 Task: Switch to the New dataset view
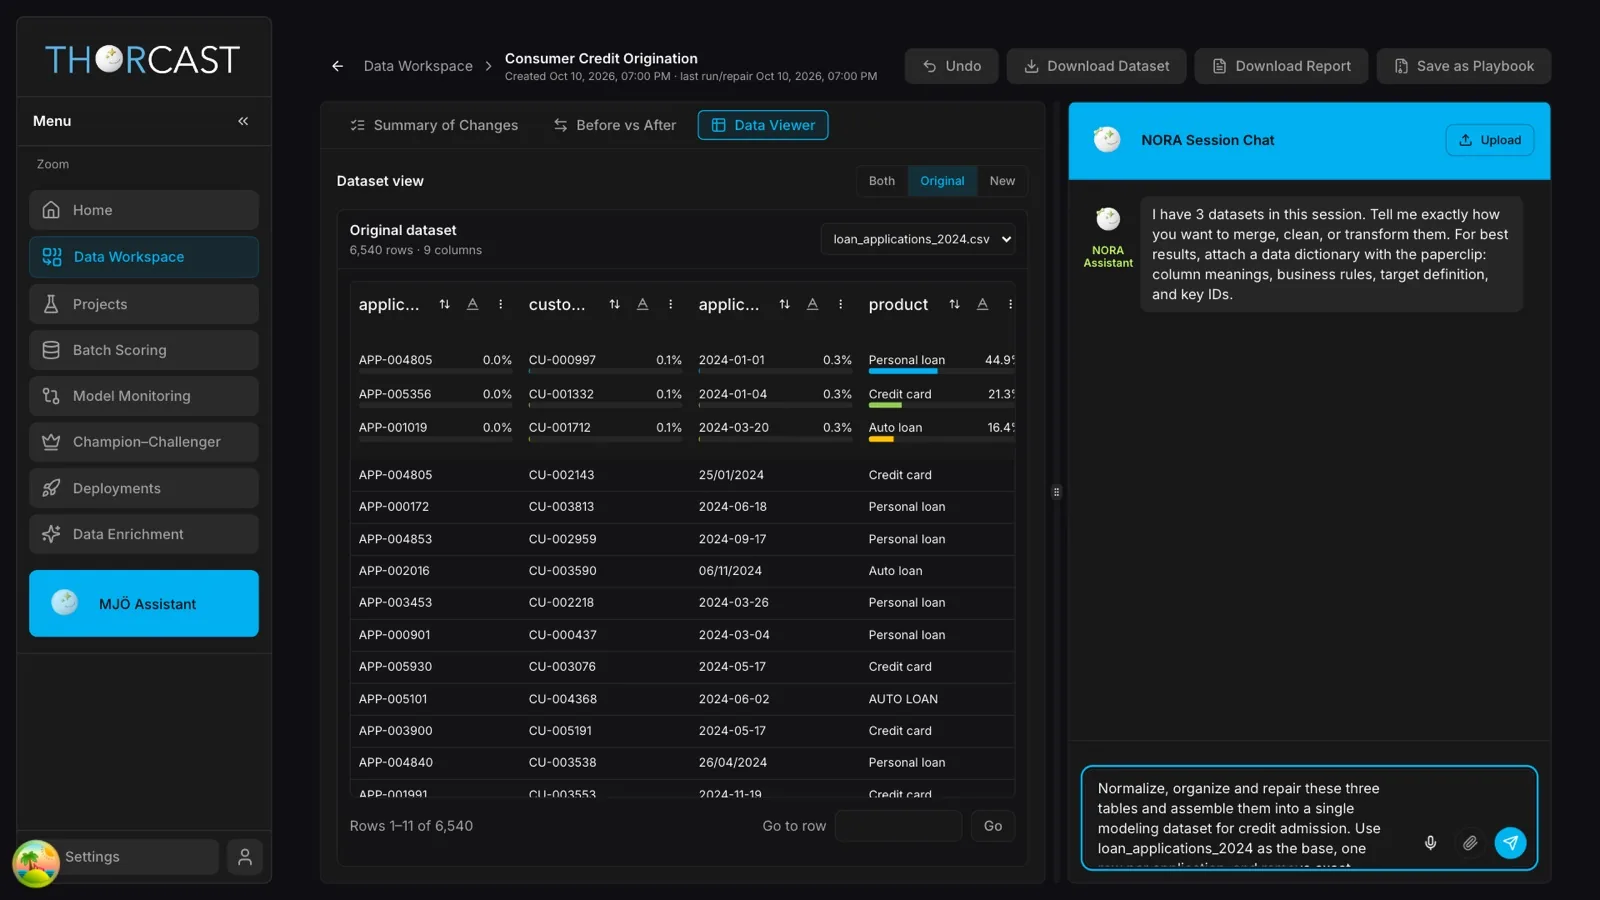pyautogui.click(x=1002, y=181)
